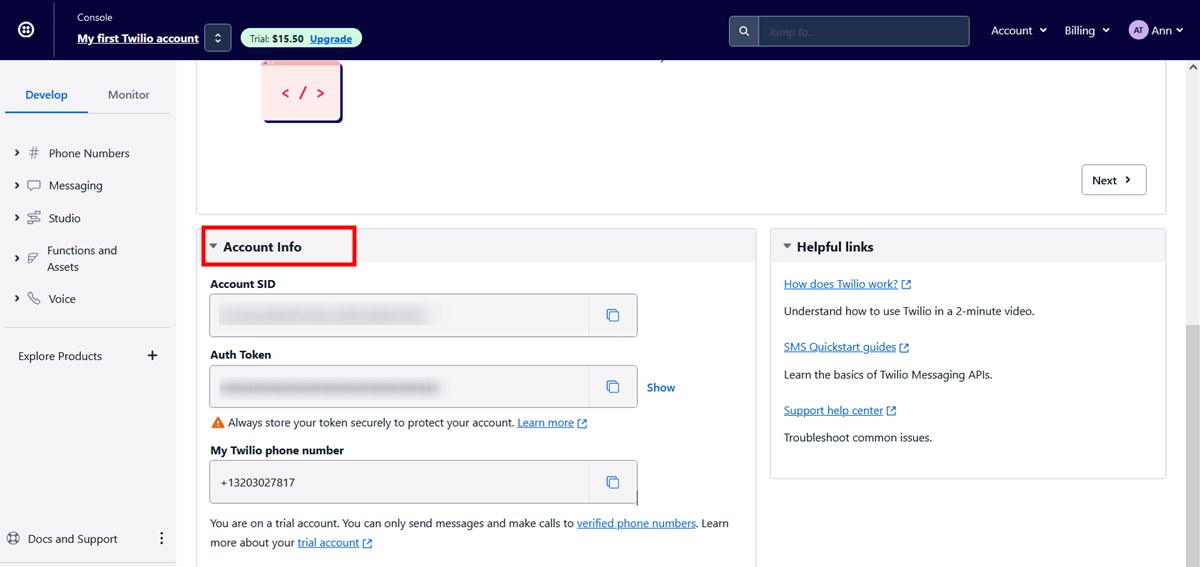Click the Docs and Support lifebuoy icon
1200x567 pixels.
click(14, 539)
